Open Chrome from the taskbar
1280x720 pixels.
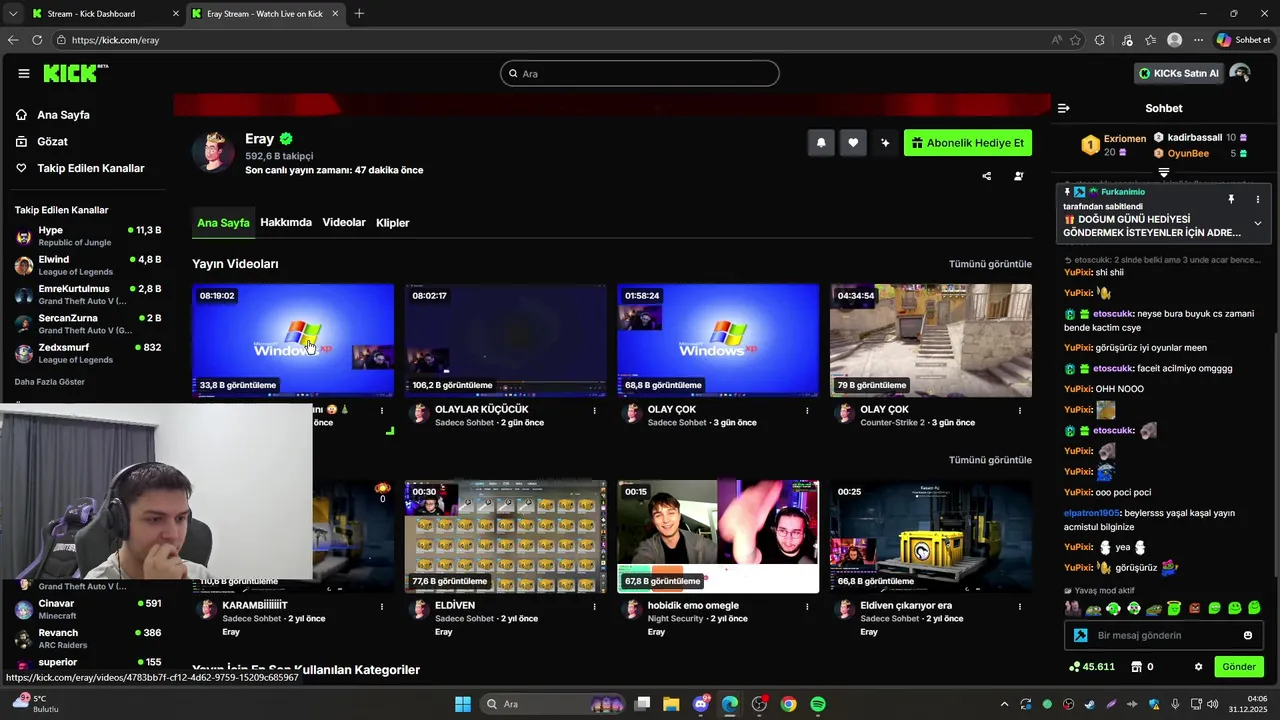(x=789, y=704)
